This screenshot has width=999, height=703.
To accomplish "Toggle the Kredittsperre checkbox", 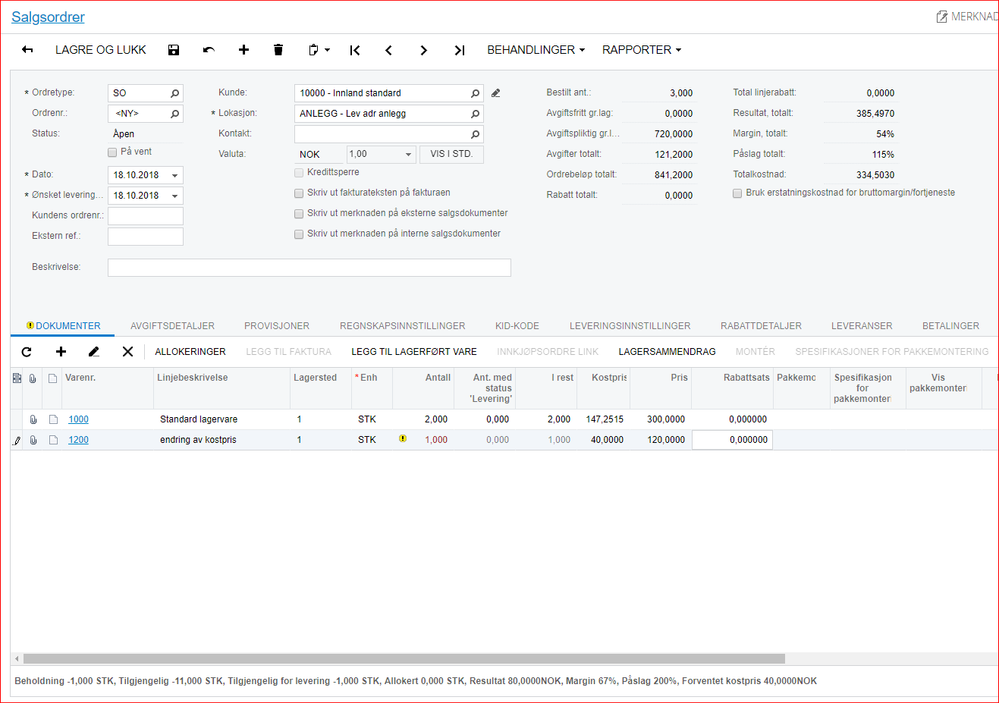I will tap(299, 173).
